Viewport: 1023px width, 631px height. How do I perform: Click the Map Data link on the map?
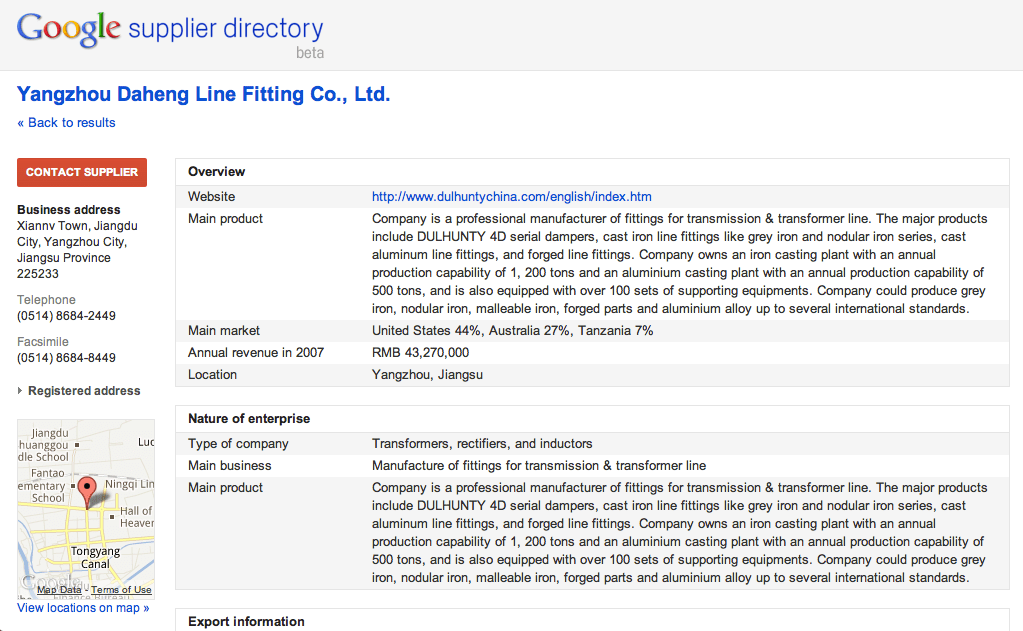click(59, 590)
